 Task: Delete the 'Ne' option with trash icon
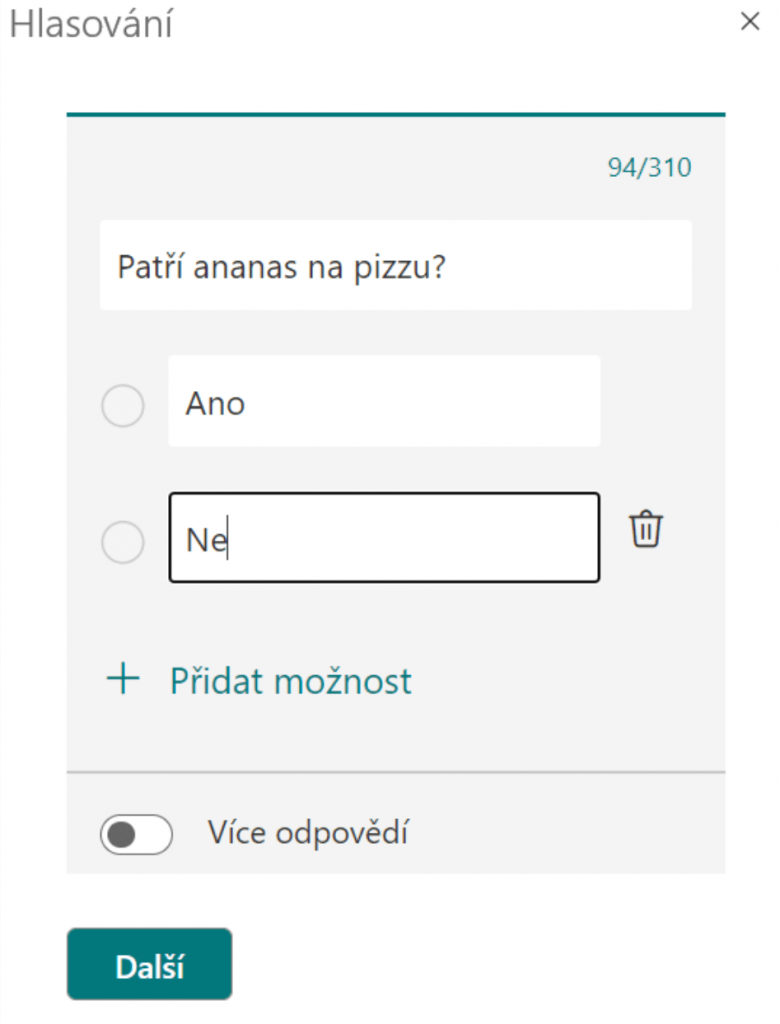646,529
